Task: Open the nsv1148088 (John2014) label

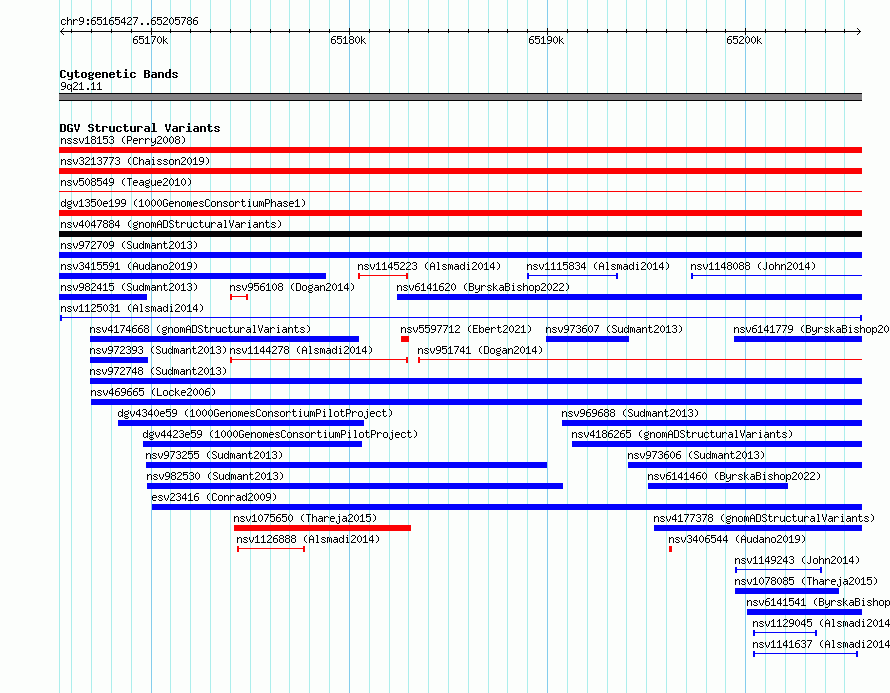Action: click(x=753, y=266)
